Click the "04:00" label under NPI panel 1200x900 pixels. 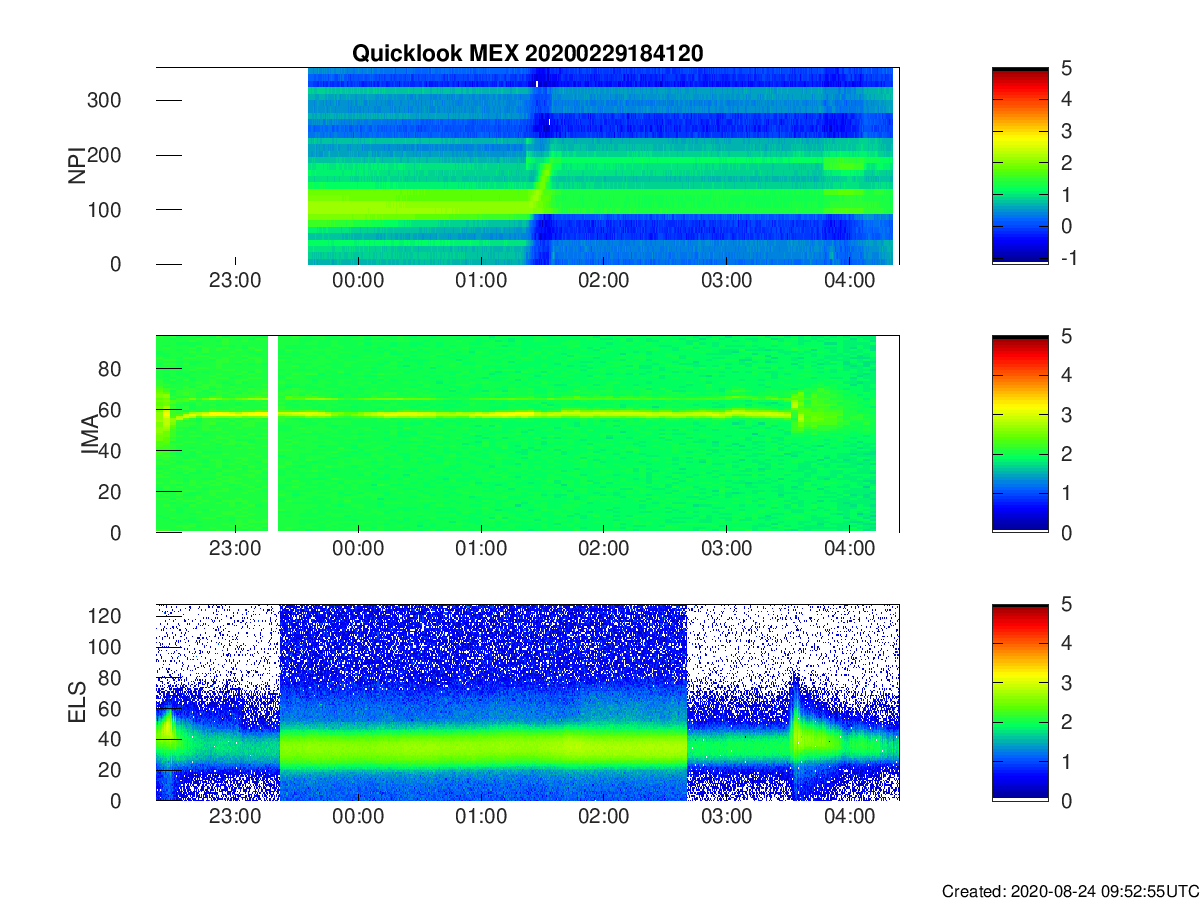coord(849,281)
